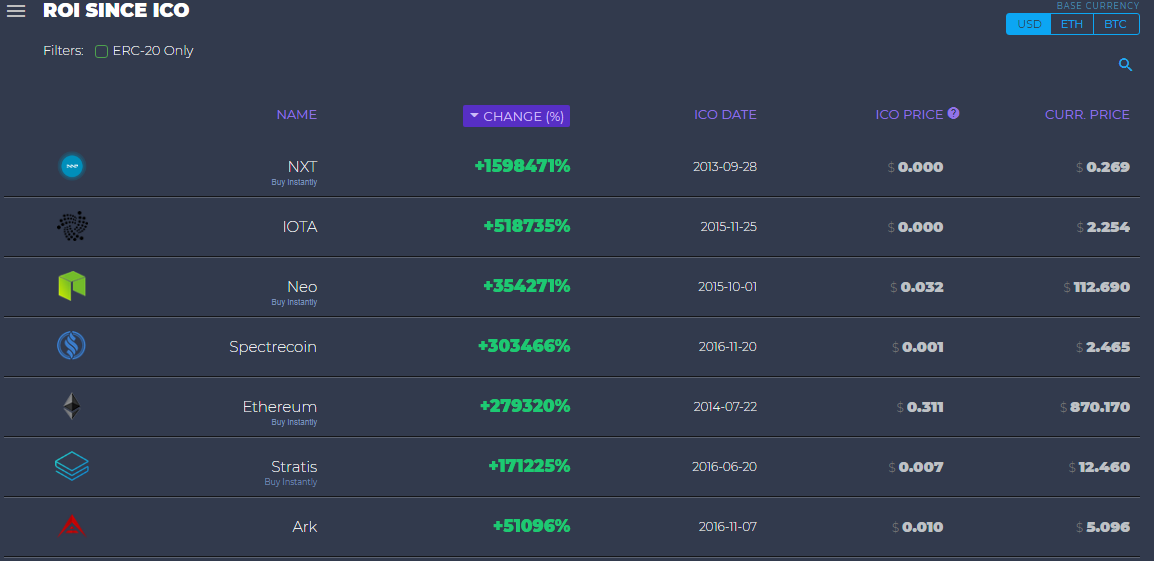Click the +518735% change value
The height and width of the screenshot is (561, 1154).
[x=527, y=227]
